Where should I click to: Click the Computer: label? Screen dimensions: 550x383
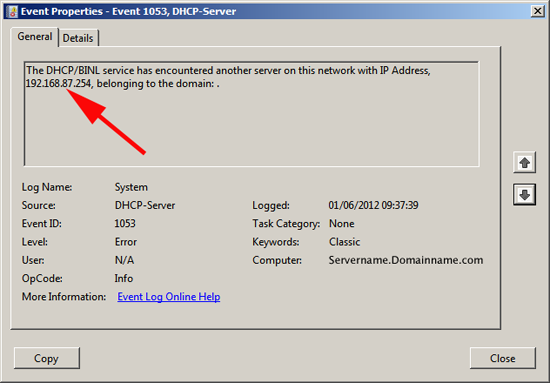coord(277,260)
